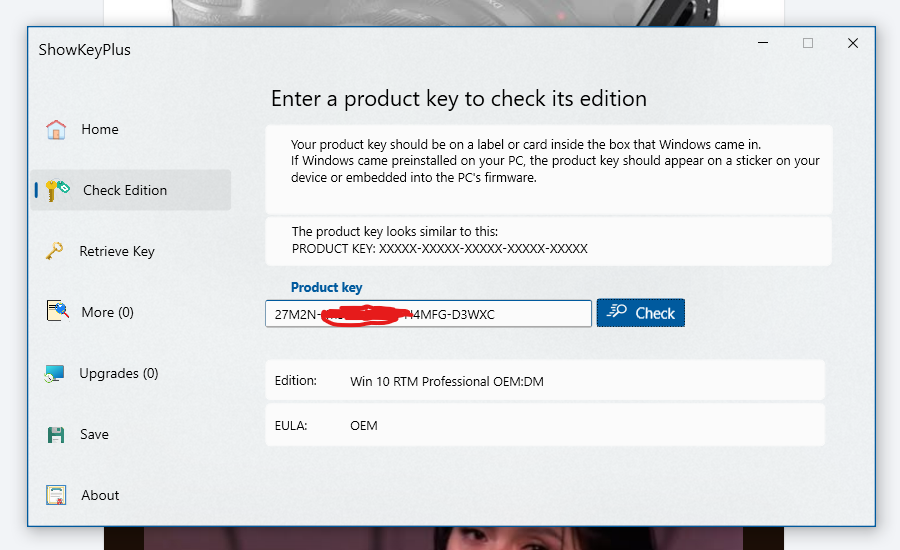Open the Home menu item
The image size is (900, 550).
131,129
